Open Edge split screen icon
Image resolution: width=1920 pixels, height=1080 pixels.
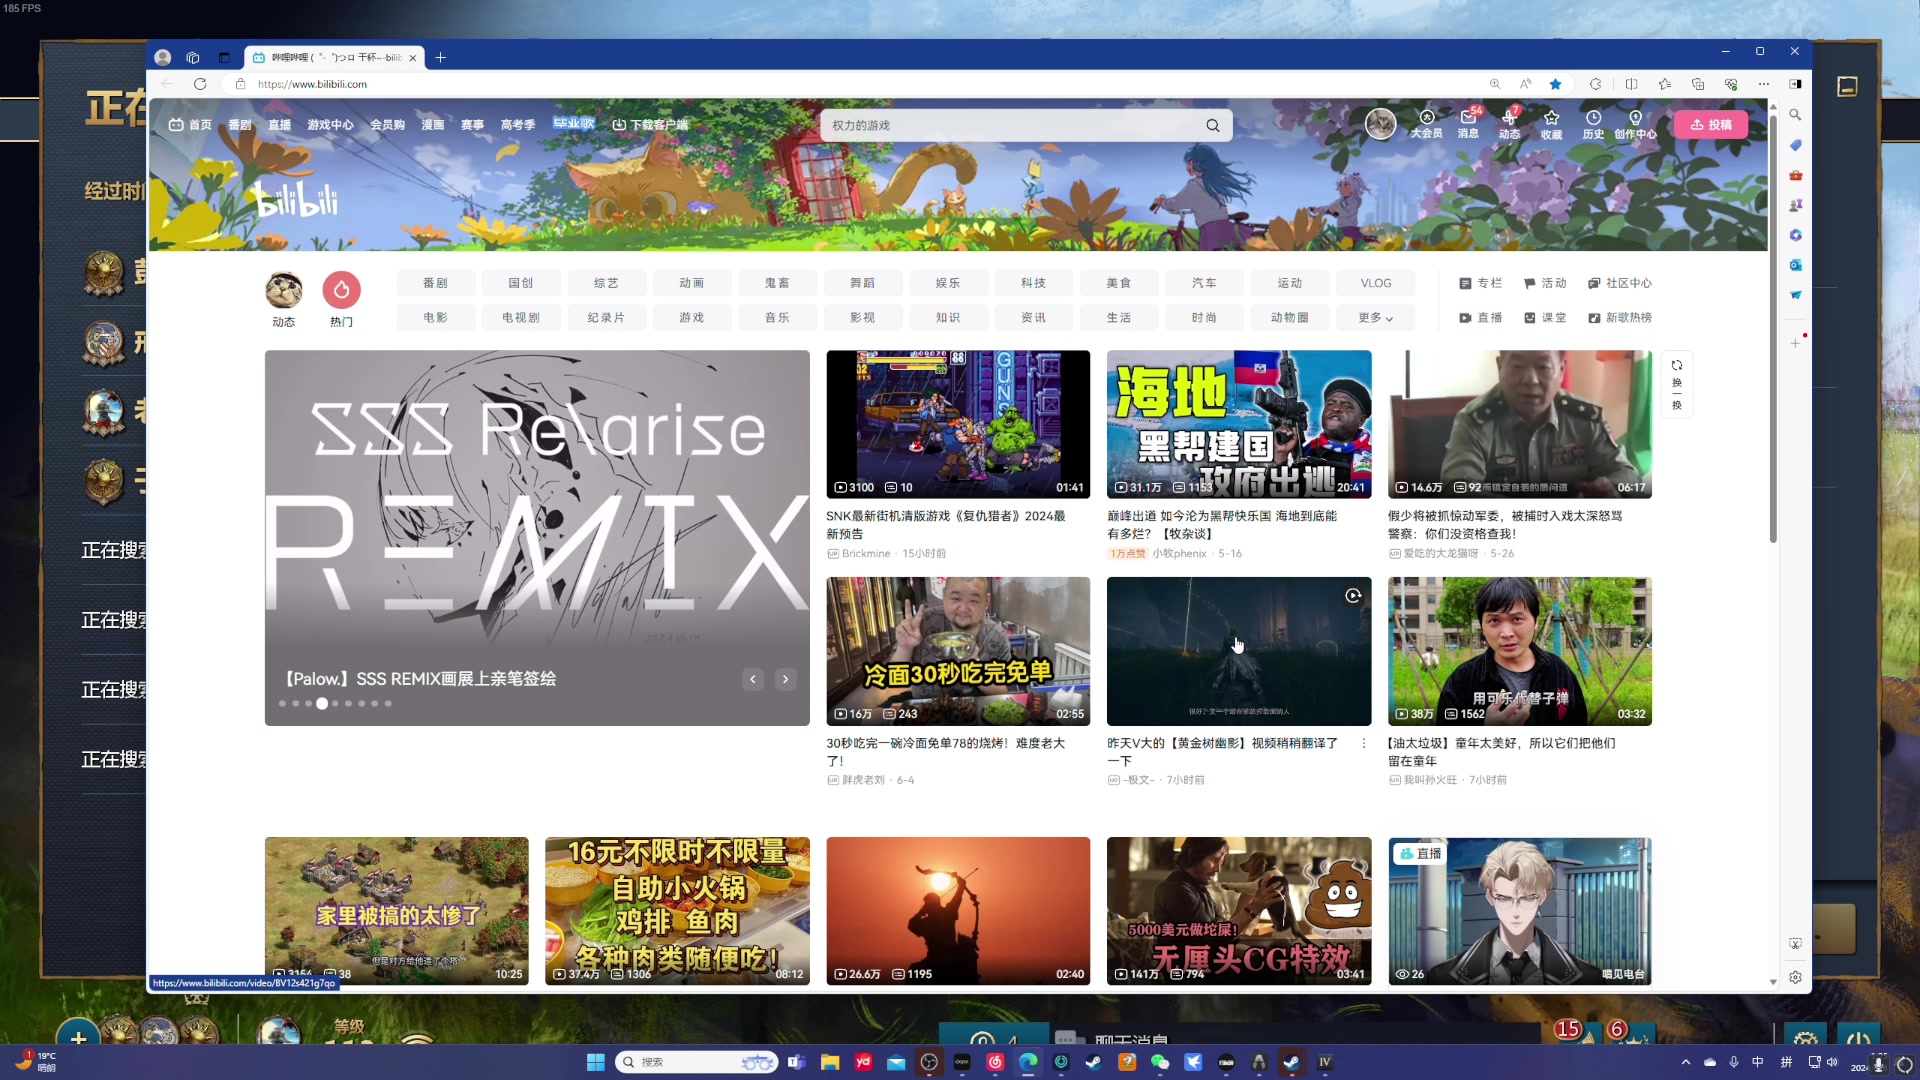coord(1631,84)
